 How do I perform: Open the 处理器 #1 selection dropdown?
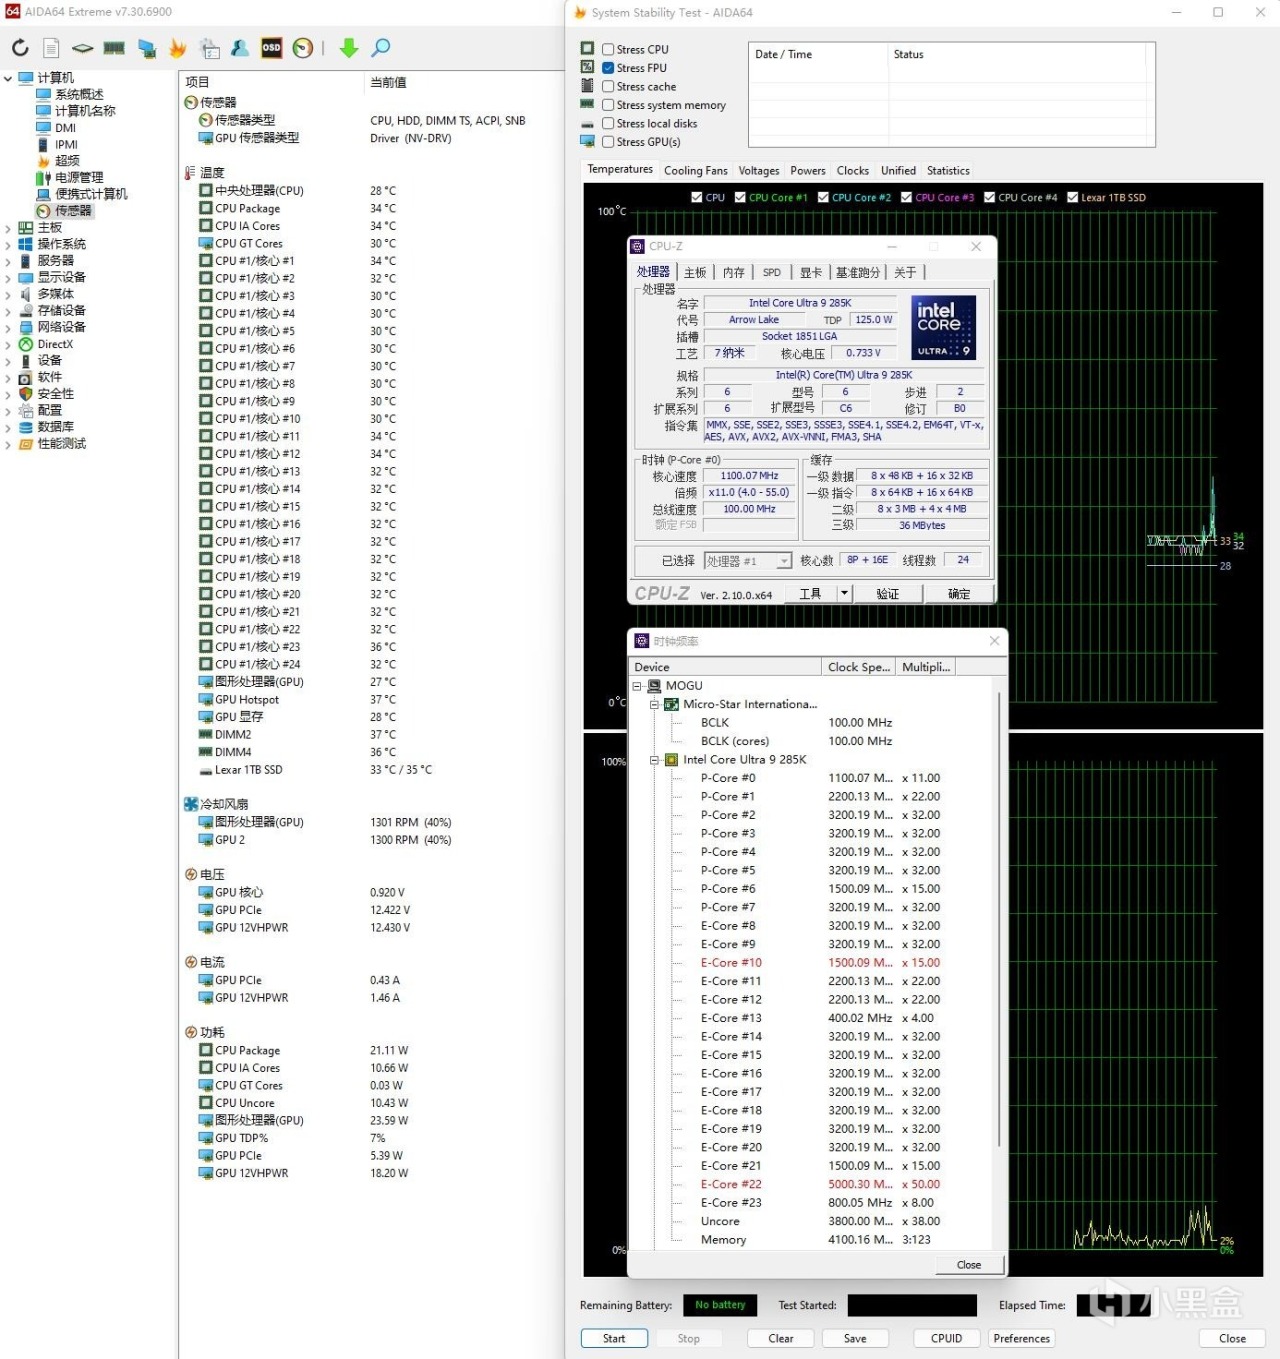(x=784, y=562)
